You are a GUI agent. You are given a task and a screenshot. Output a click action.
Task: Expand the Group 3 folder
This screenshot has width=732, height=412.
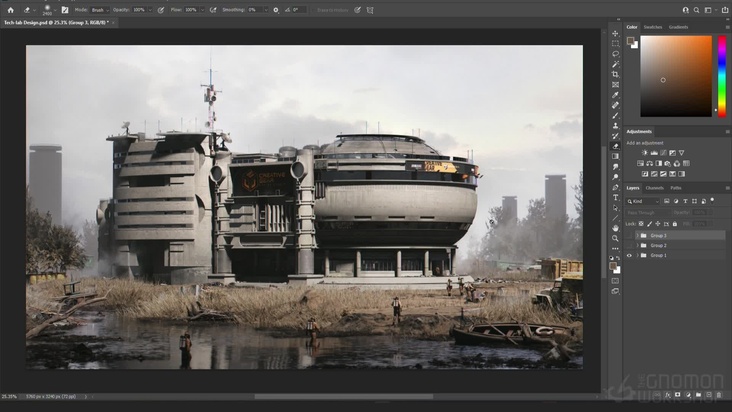(x=636, y=235)
